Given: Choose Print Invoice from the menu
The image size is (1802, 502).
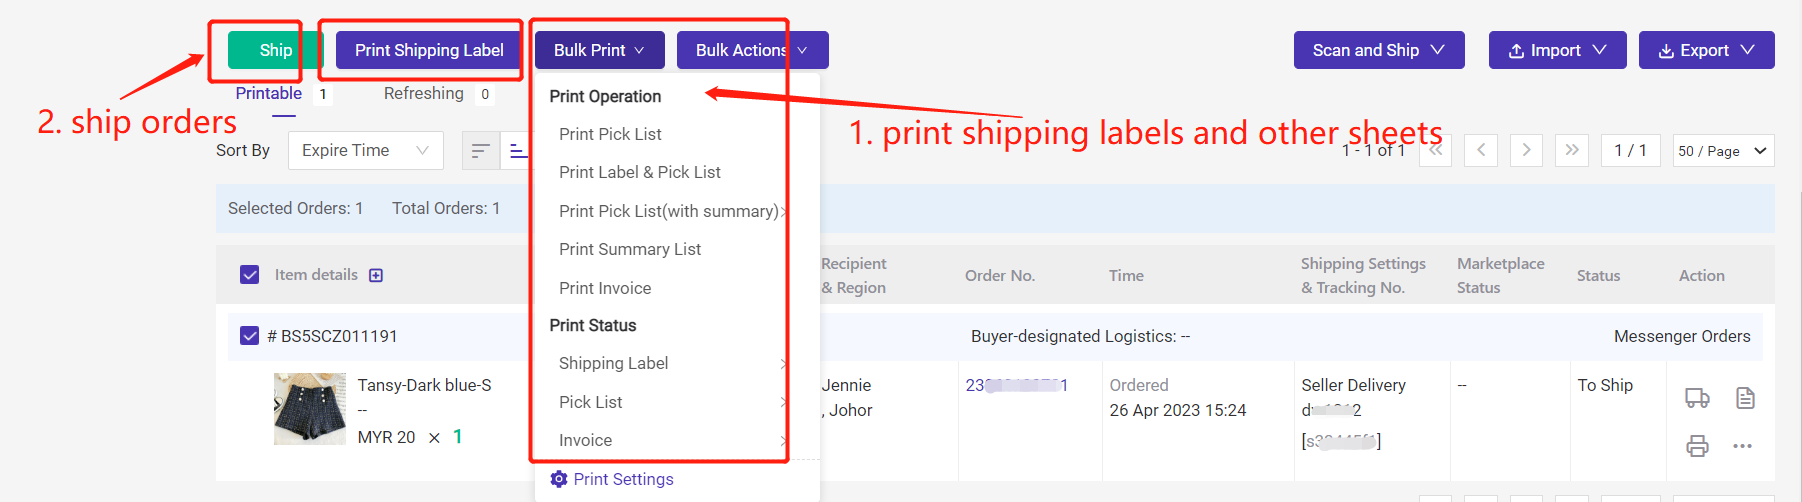Looking at the screenshot, I should (605, 288).
